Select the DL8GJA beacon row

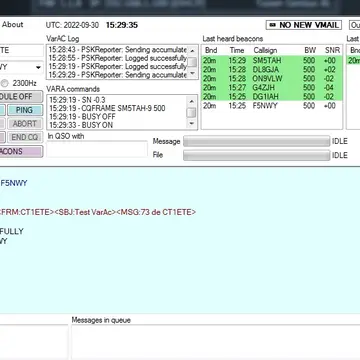tap(272, 70)
